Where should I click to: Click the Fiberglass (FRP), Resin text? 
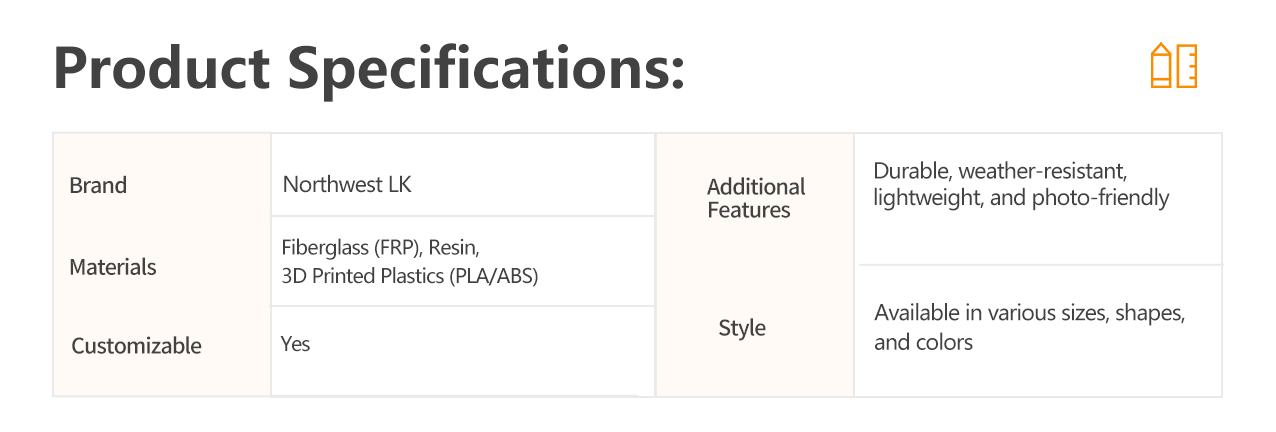click(388, 248)
